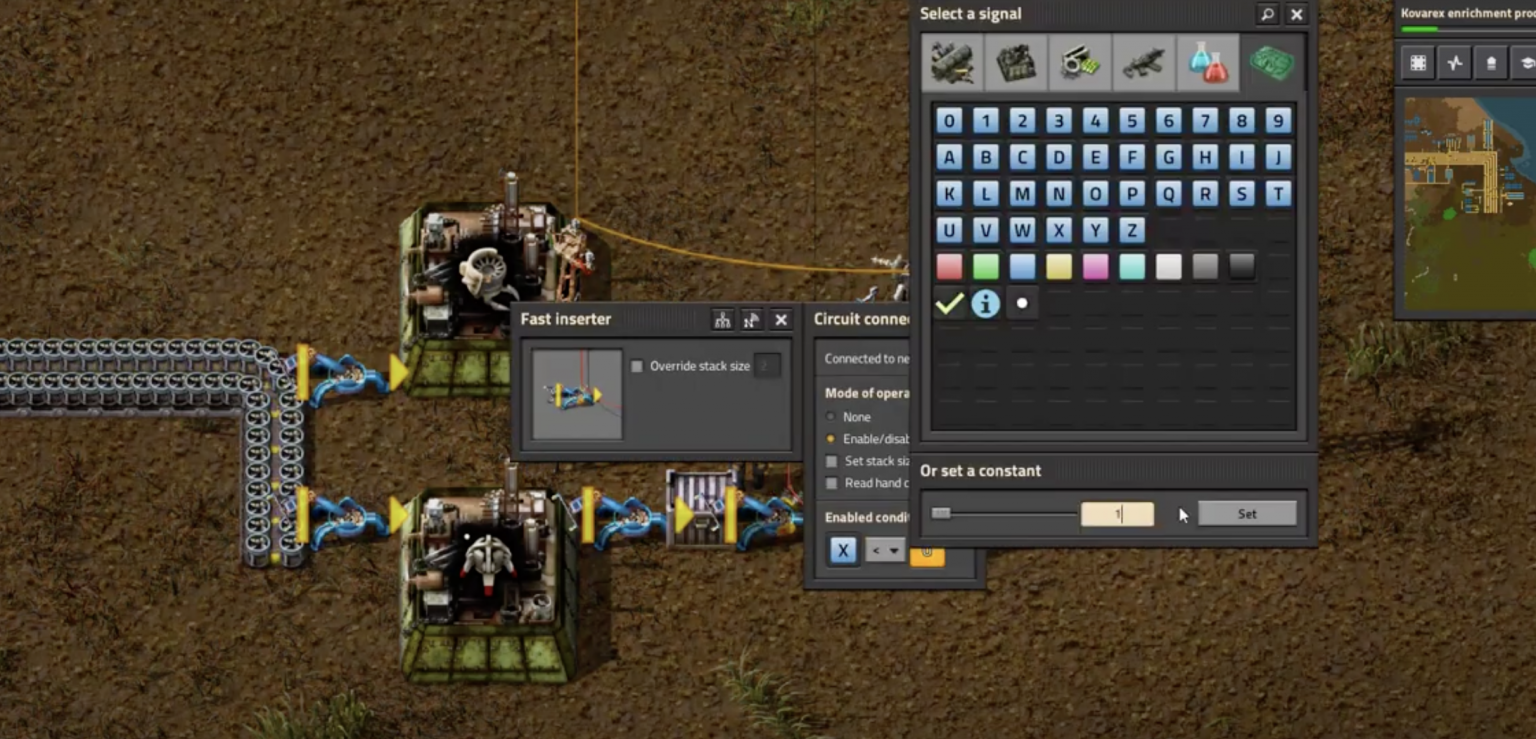1536x739 pixels.
Task: Open the X condition signal selector
Action: (x=843, y=550)
